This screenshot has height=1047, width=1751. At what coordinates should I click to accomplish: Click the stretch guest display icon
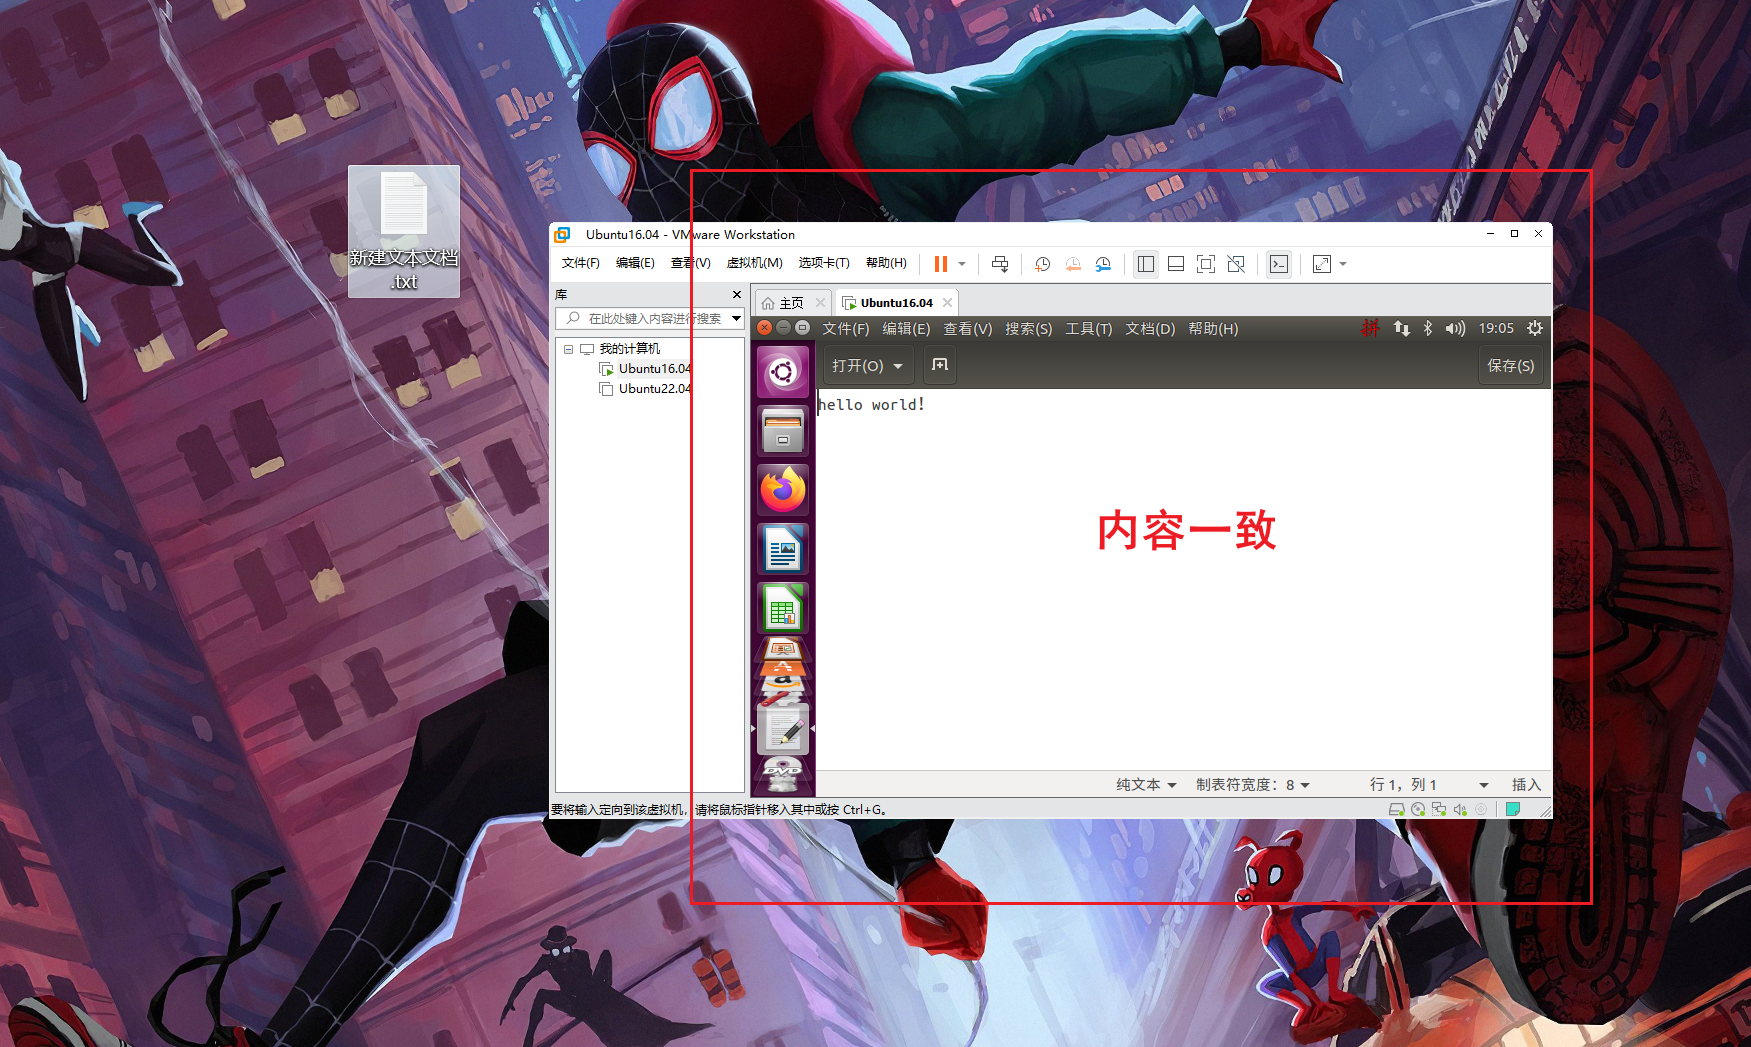pos(1322,264)
